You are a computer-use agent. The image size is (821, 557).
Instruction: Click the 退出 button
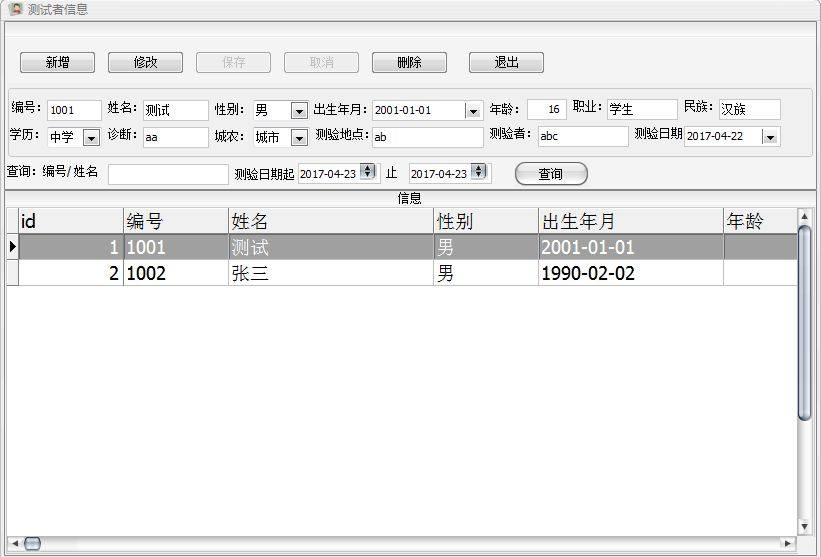click(506, 62)
